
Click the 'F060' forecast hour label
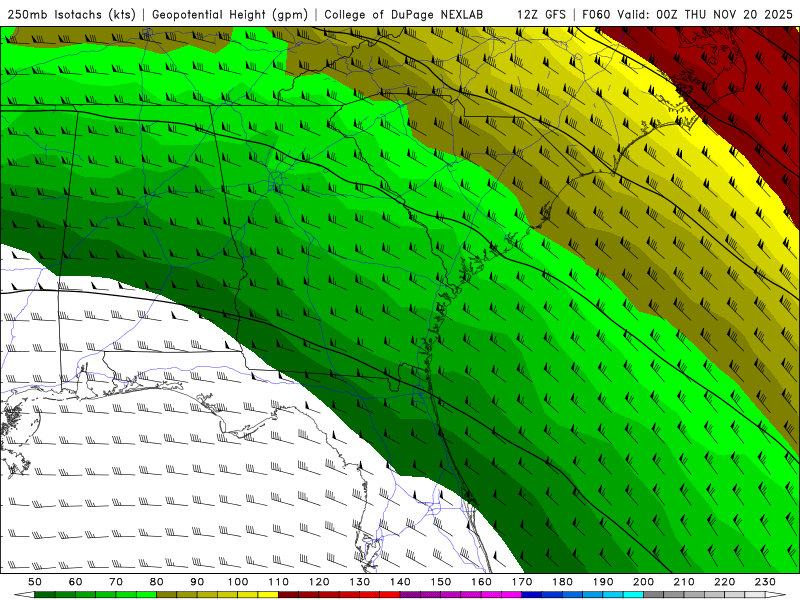click(x=596, y=14)
